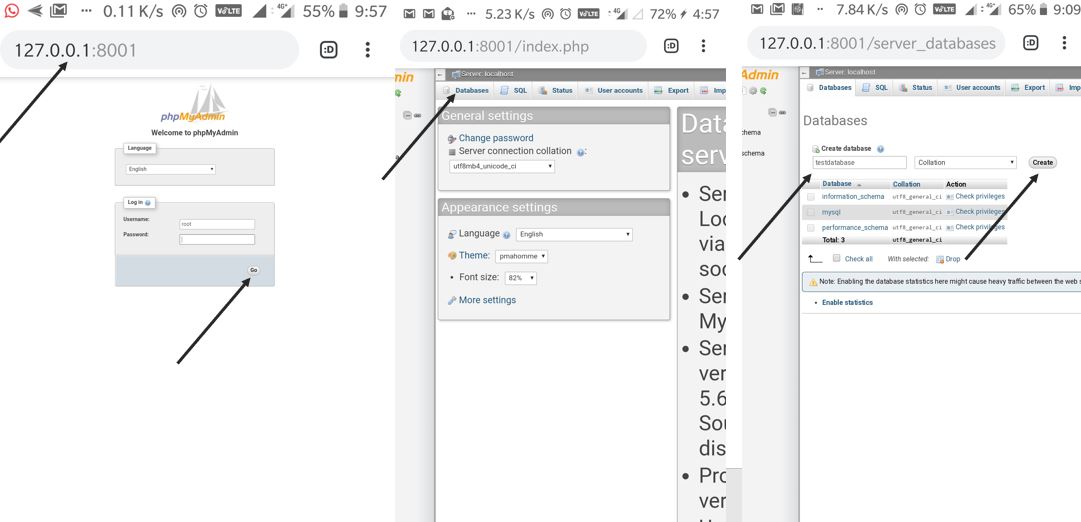The width and height of the screenshot is (1081, 522).
Task: Open three-dot menu of login page browser
Action: pyautogui.click(x=367, y=50)
